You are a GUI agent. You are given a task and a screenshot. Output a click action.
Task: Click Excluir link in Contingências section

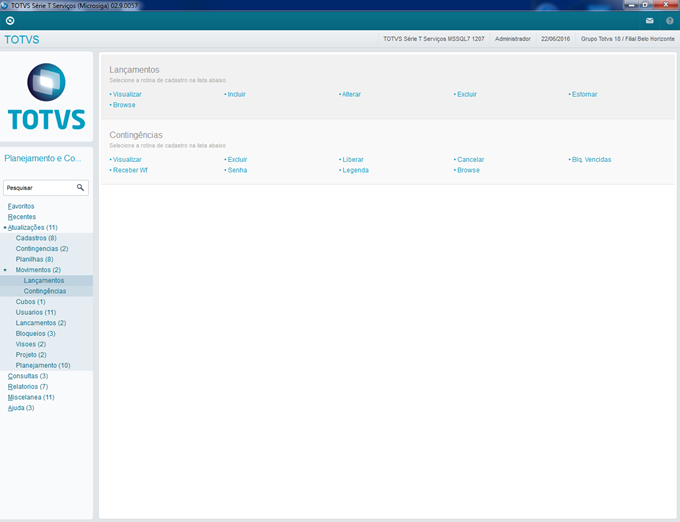[x=237, y=160]
